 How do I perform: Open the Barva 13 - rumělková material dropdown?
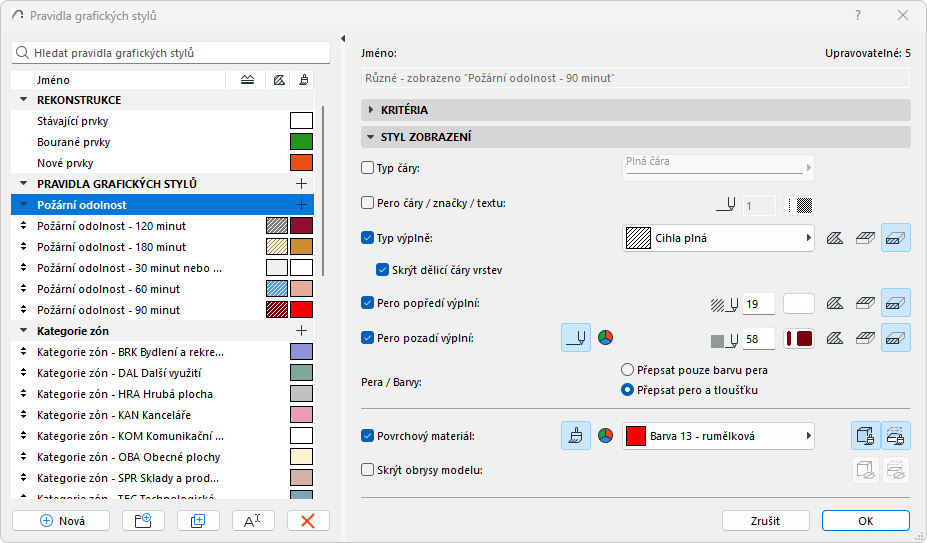pos(717,436)
